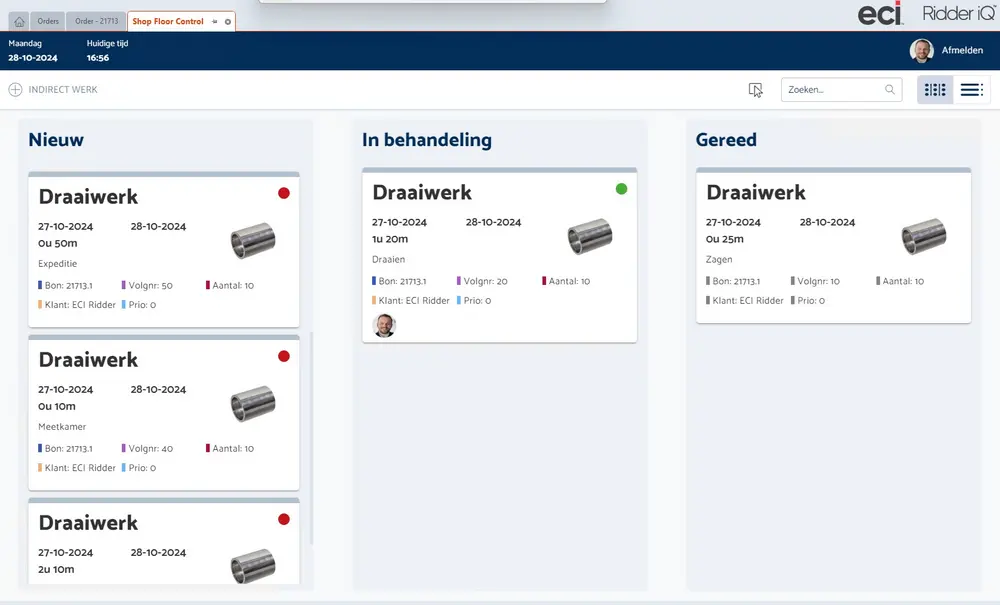Click the selection cursor icon in toolbar
Viewport: 1000px width, 605px height.
point(755,90)
